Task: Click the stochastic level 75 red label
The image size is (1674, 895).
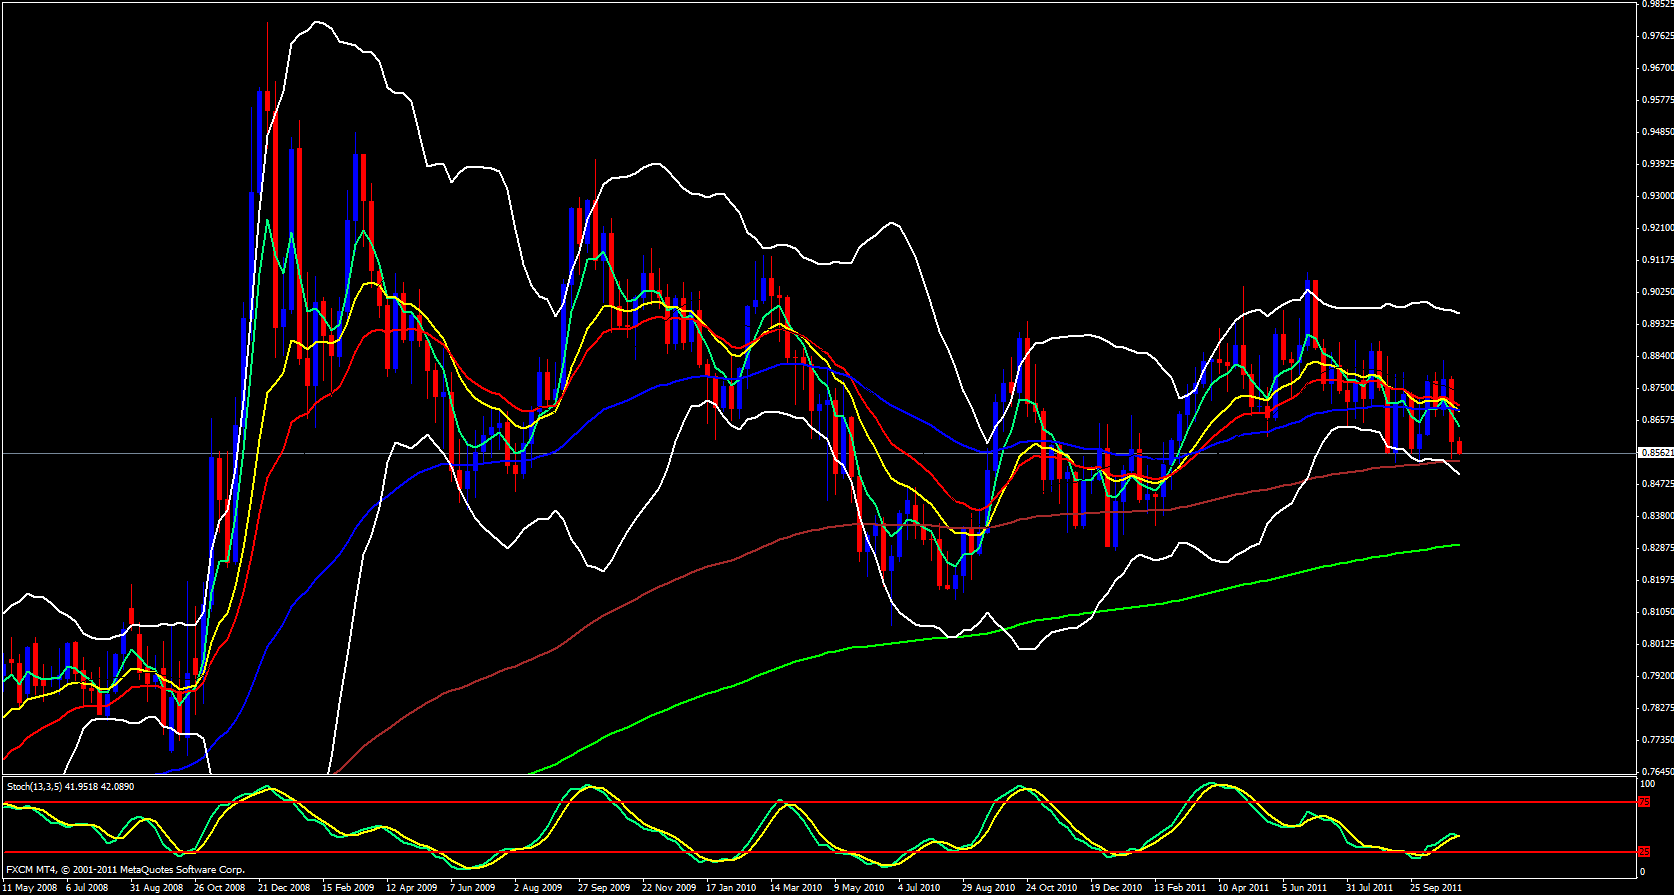Action: tap(1644, 802)
